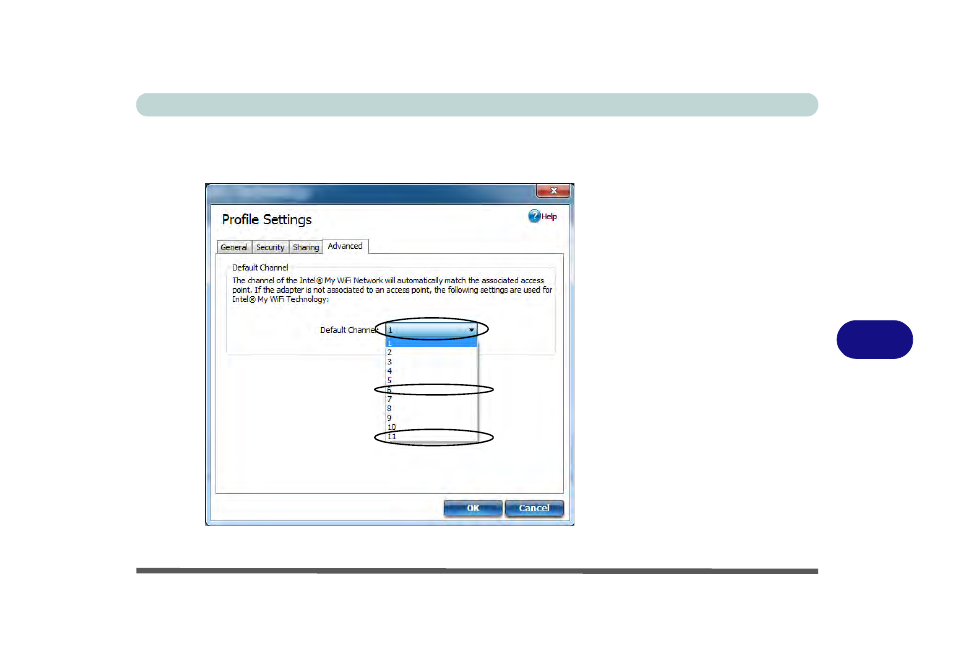Switch to the Security tab
This screenshot has height=672, width=954.
(x=270, y=247)
